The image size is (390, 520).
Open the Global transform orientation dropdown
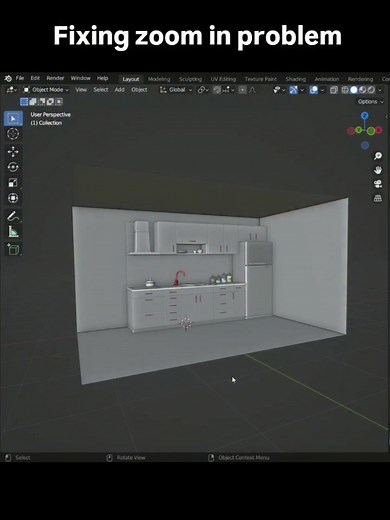[x=176, y=90]
